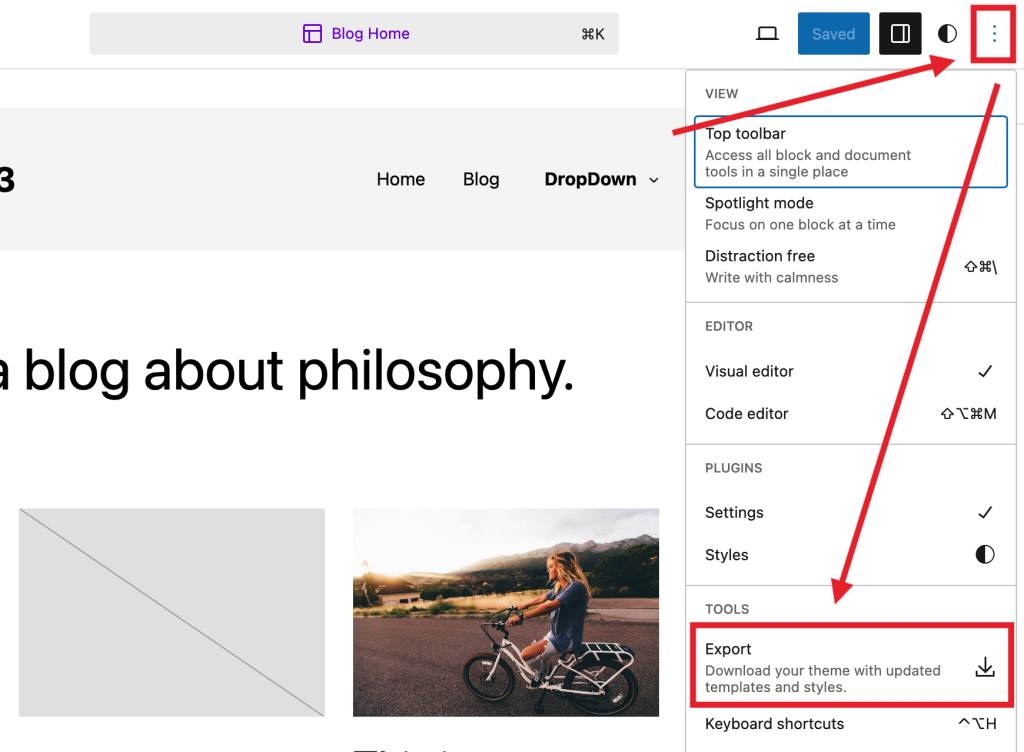
Task: Open the desktop preview icon
Action: (x=767, y=33)
